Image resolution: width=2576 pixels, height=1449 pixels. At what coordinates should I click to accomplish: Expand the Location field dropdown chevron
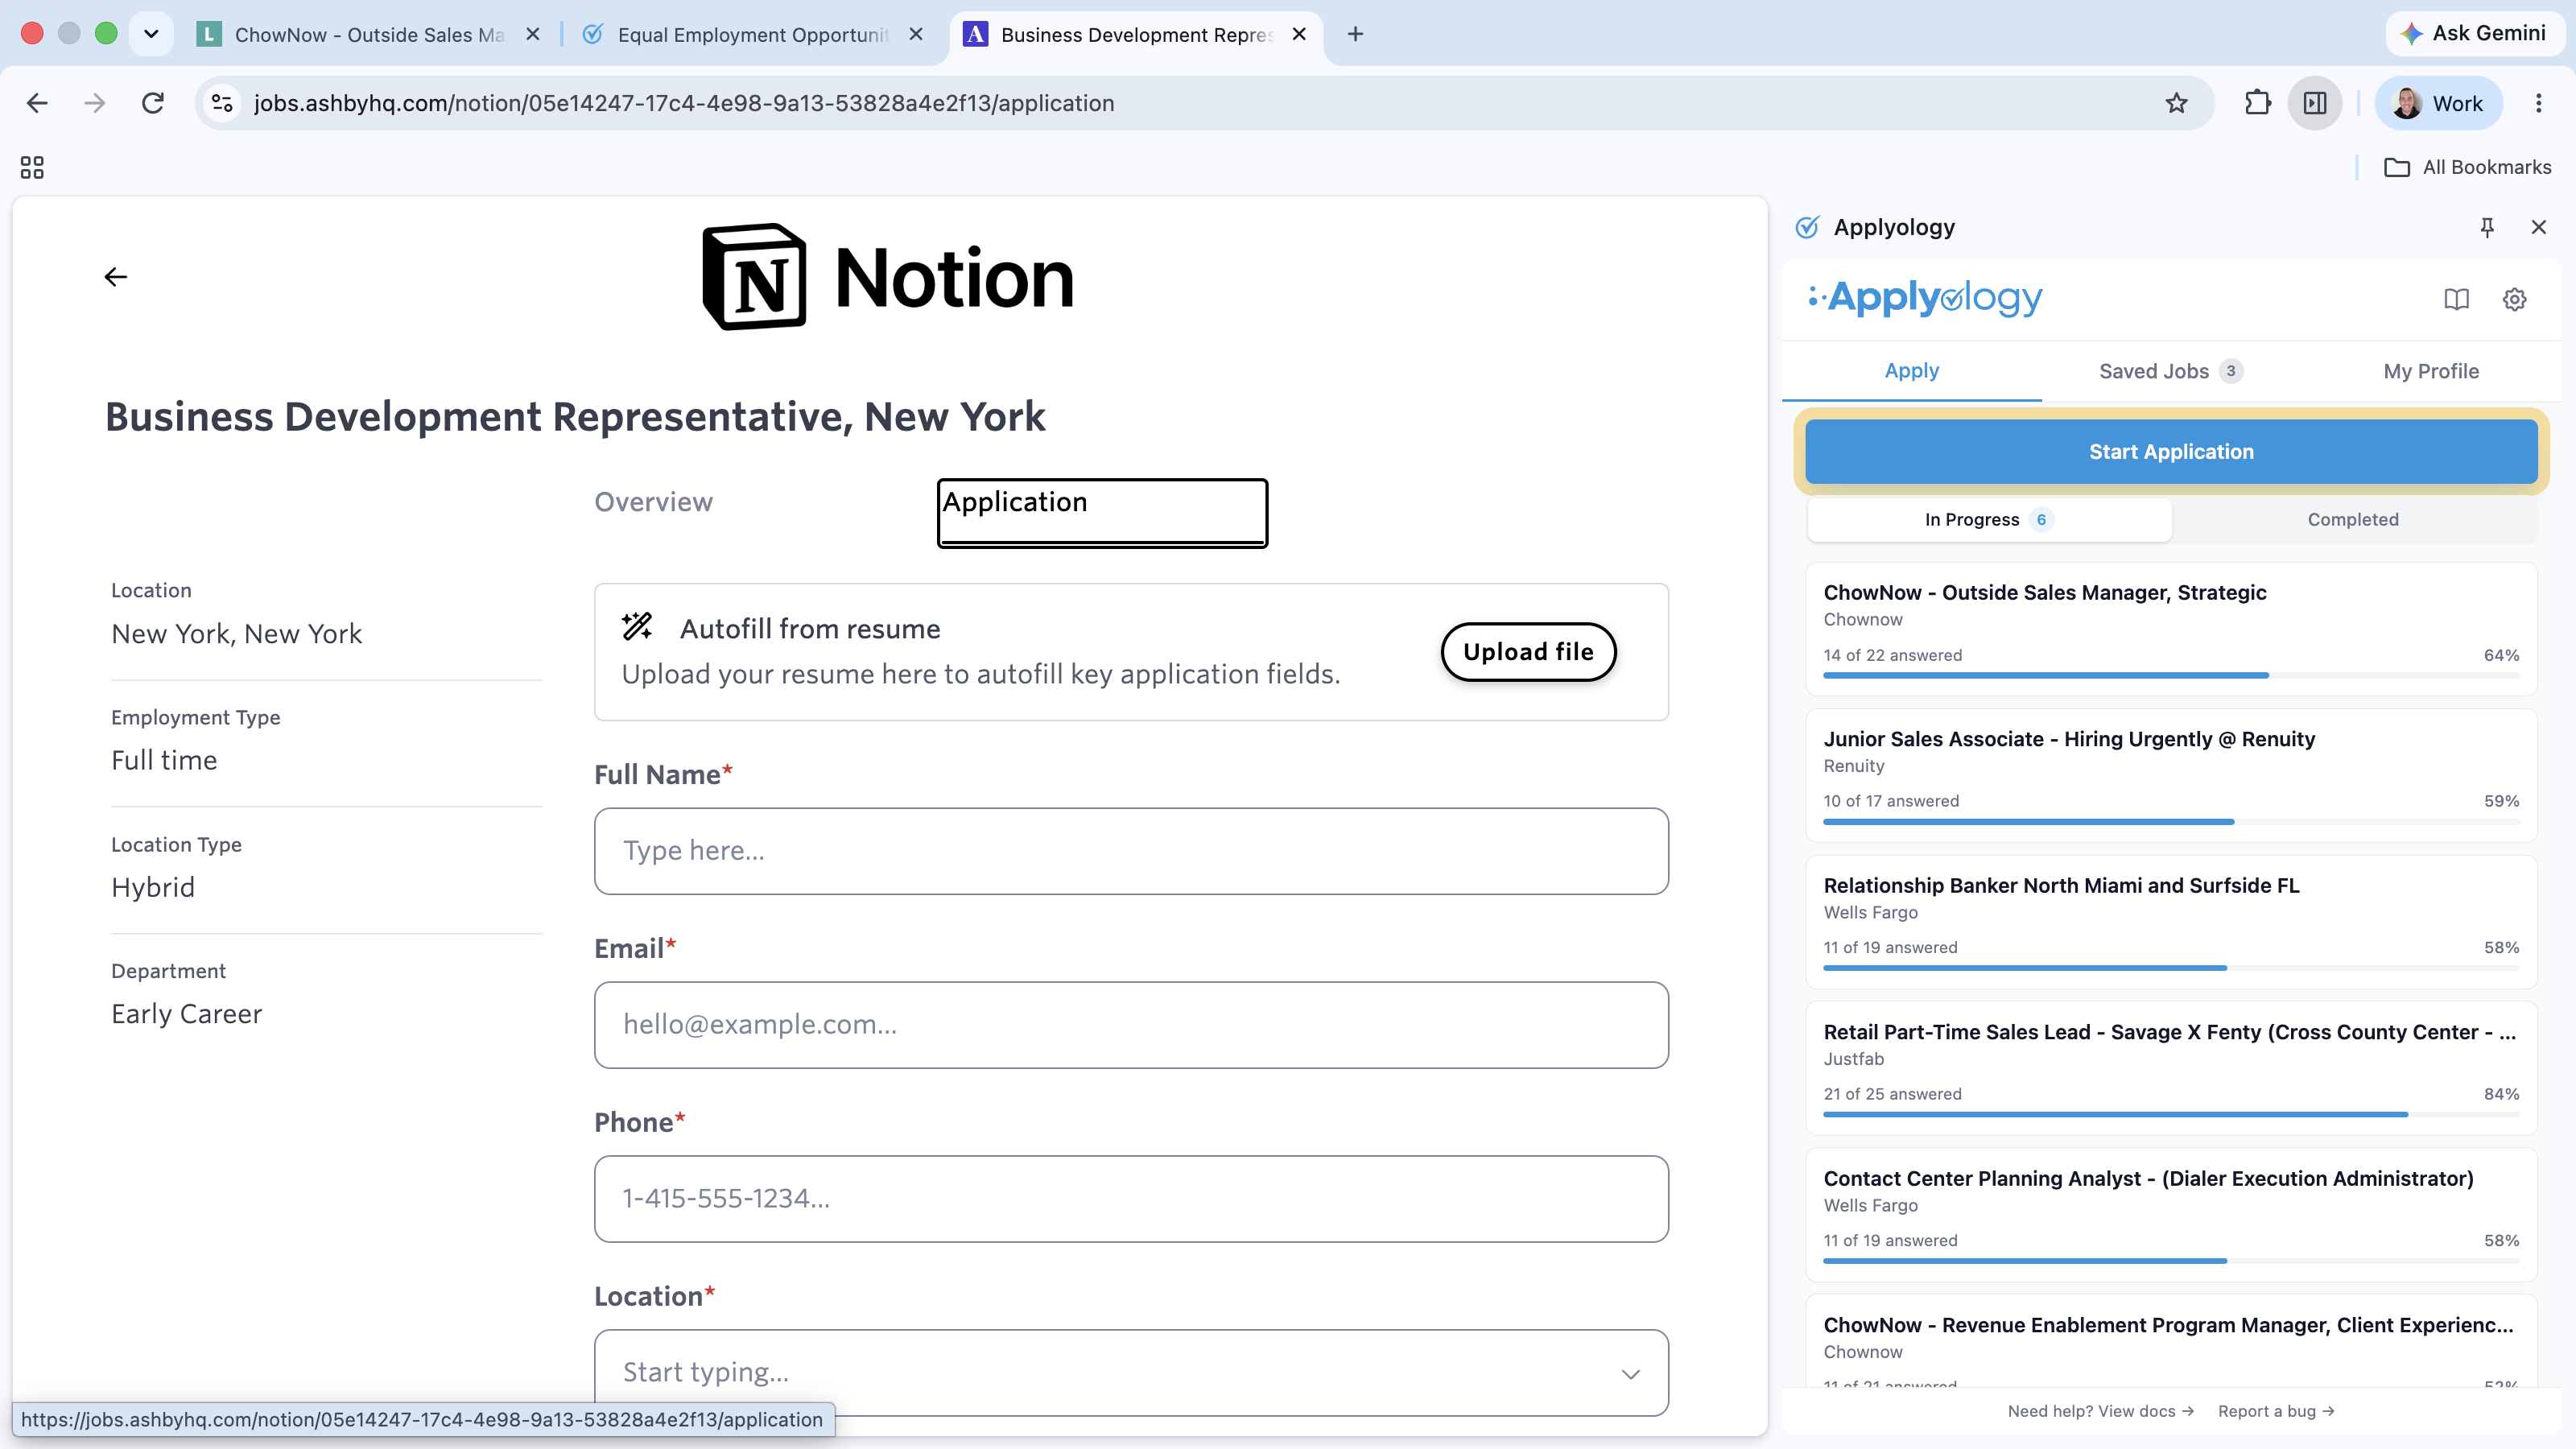click(1630, 1373)
